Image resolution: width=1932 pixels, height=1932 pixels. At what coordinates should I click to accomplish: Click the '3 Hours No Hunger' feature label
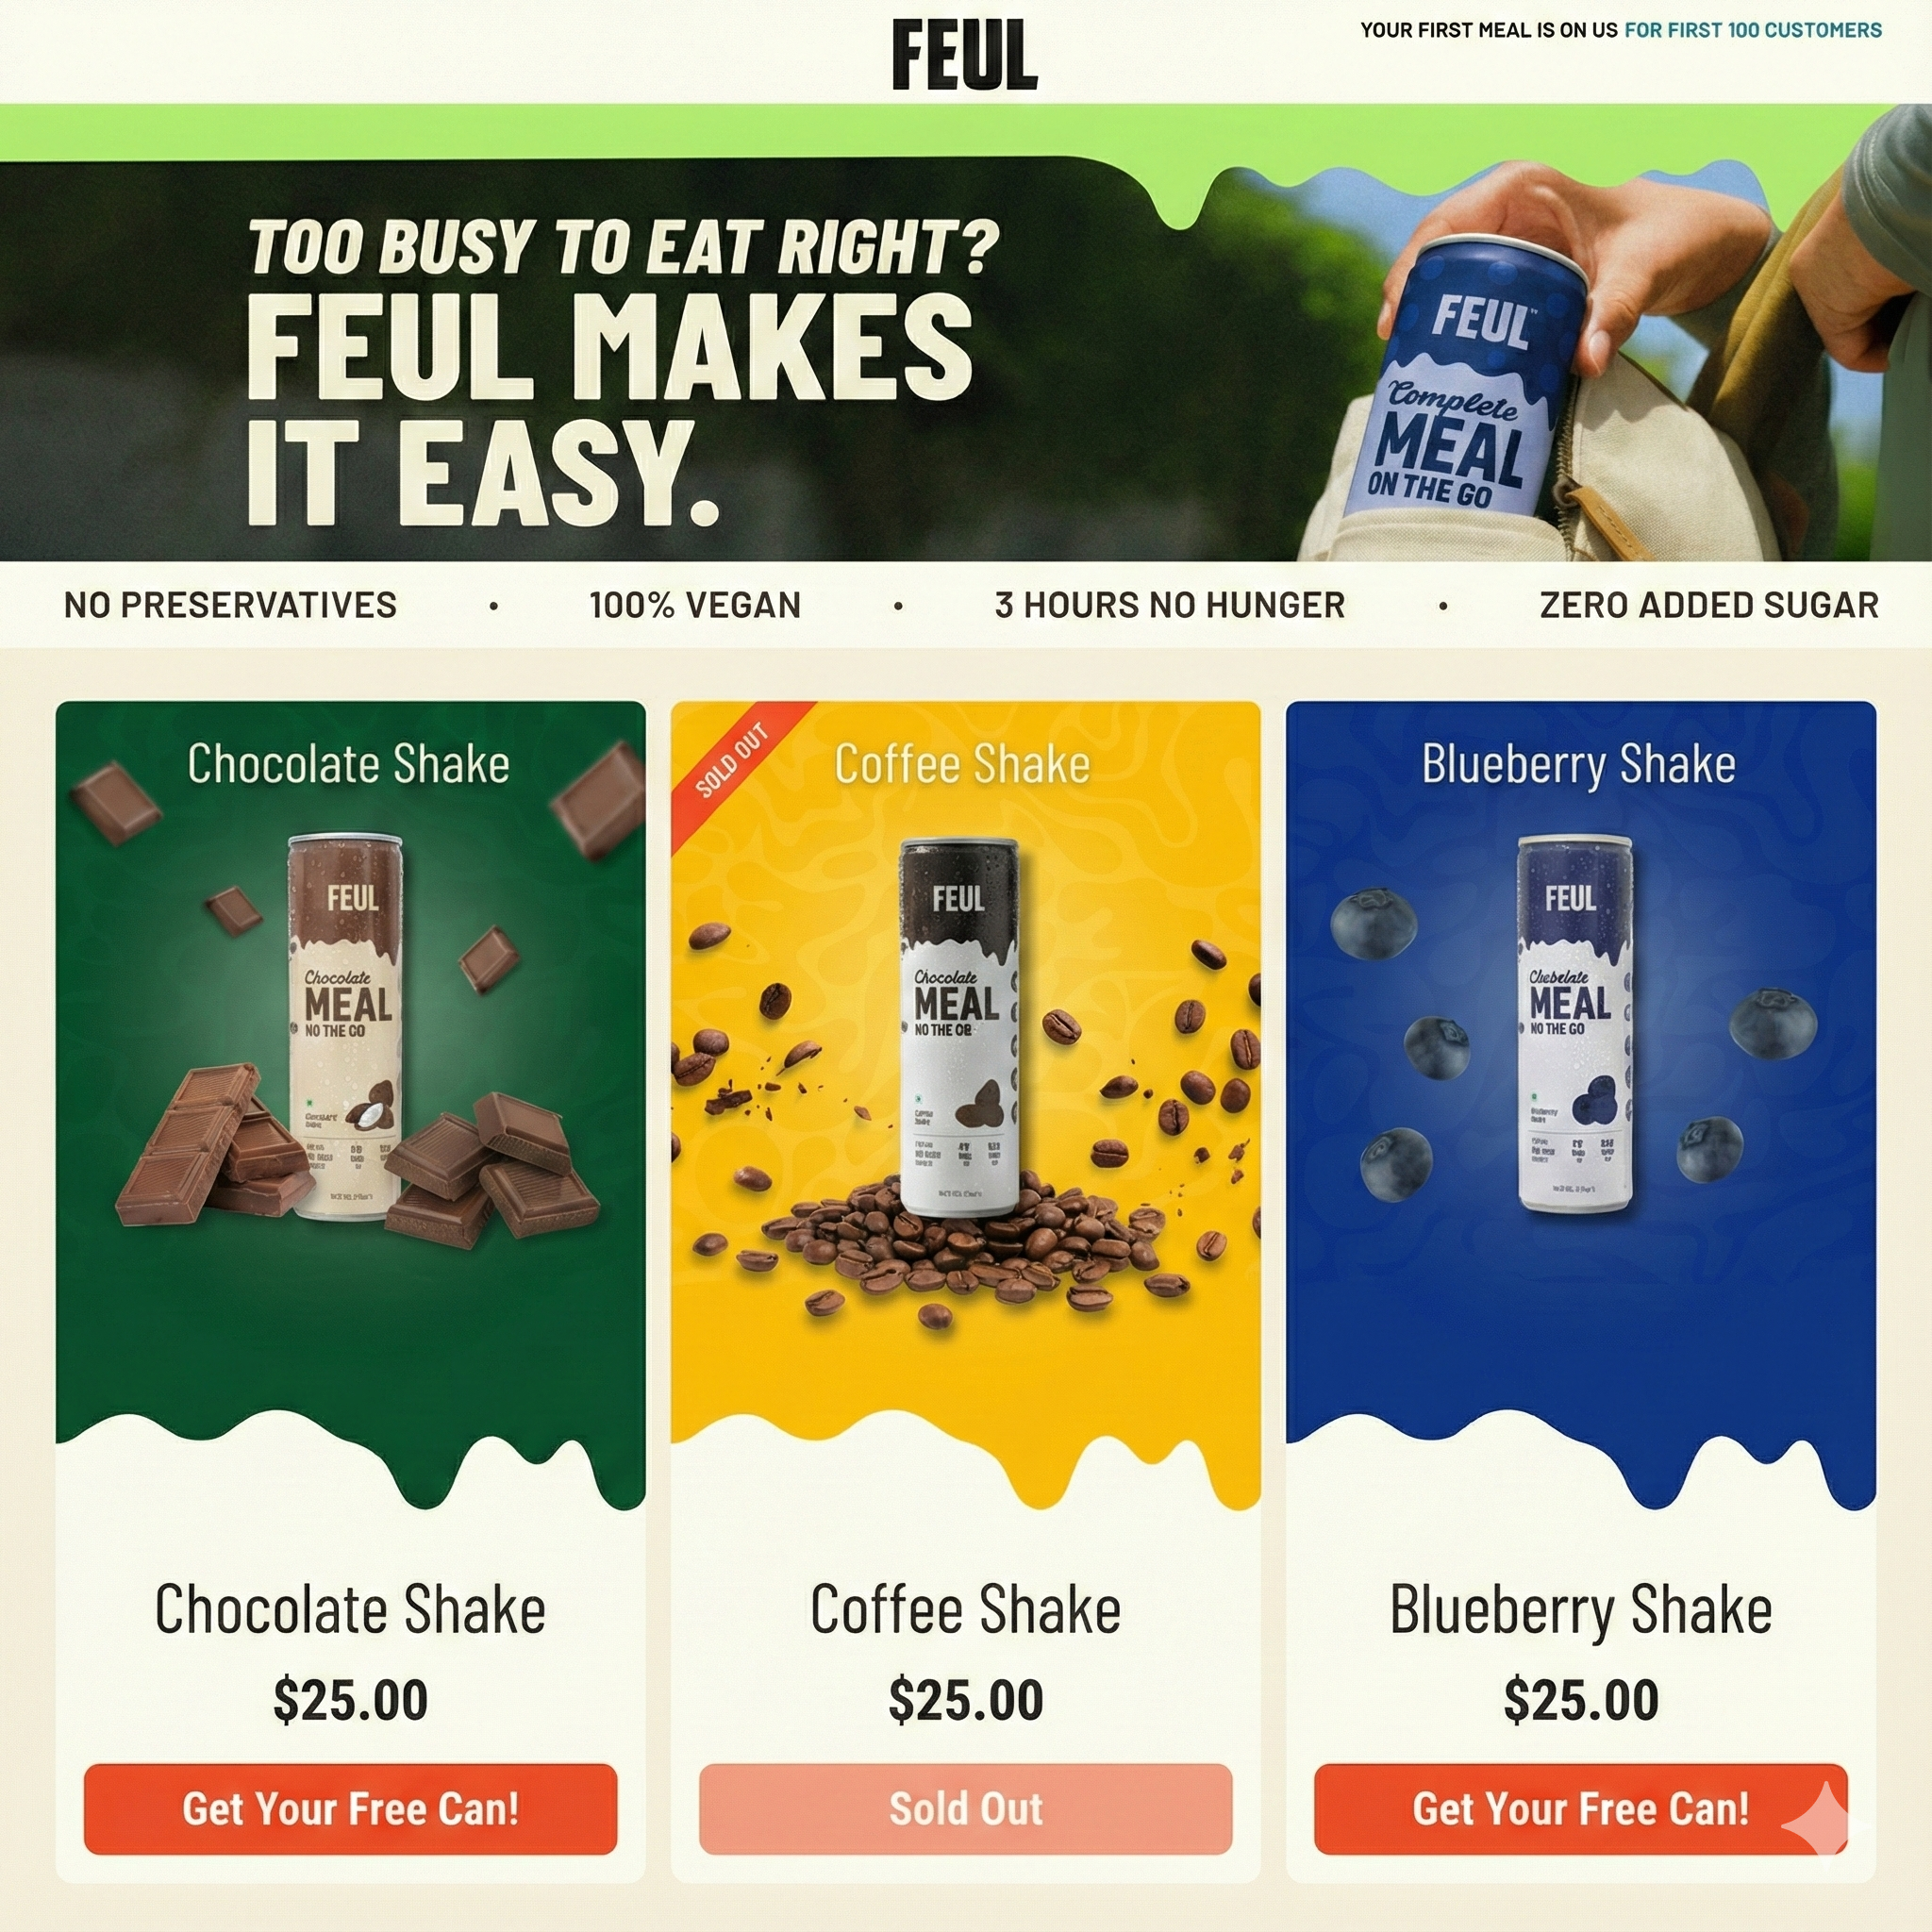tap(1170, 605)
